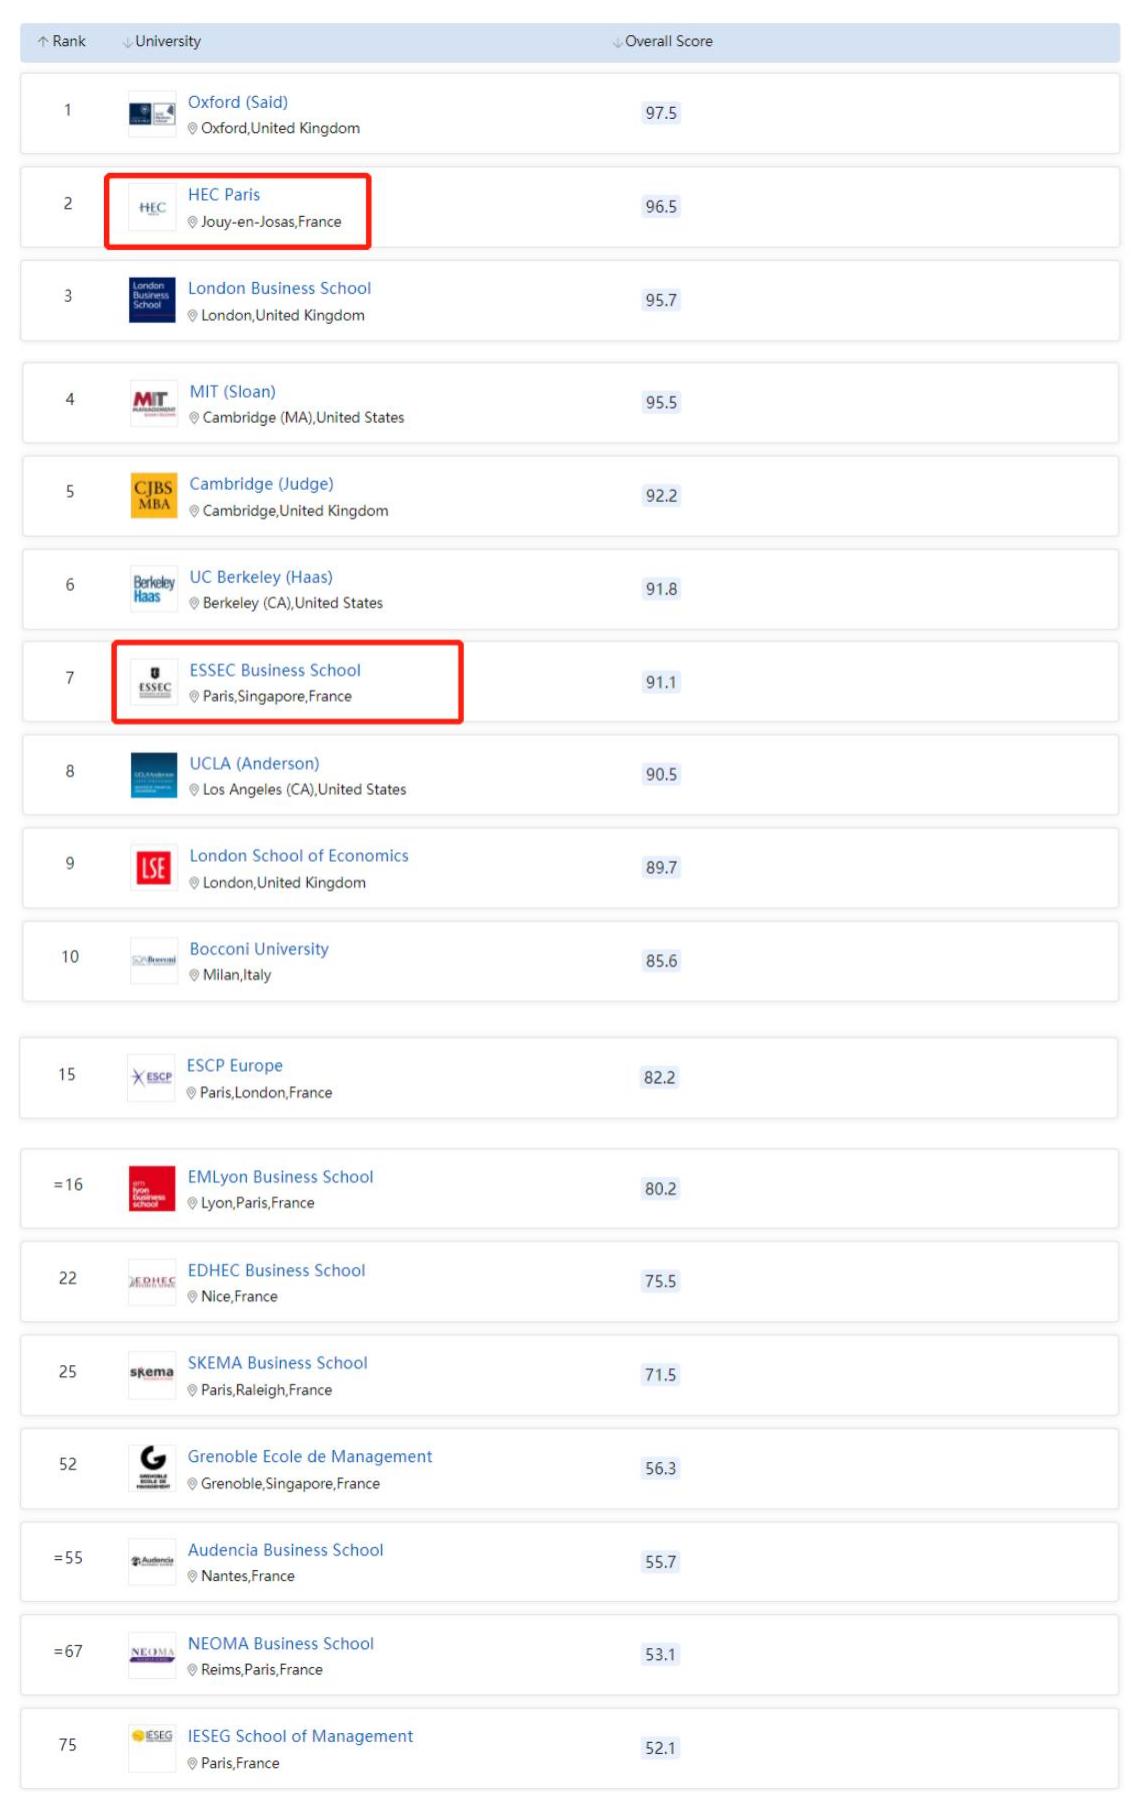Open the MIT (Sloan) link
1146x1807 pixels.
click(x=233, y=392)
